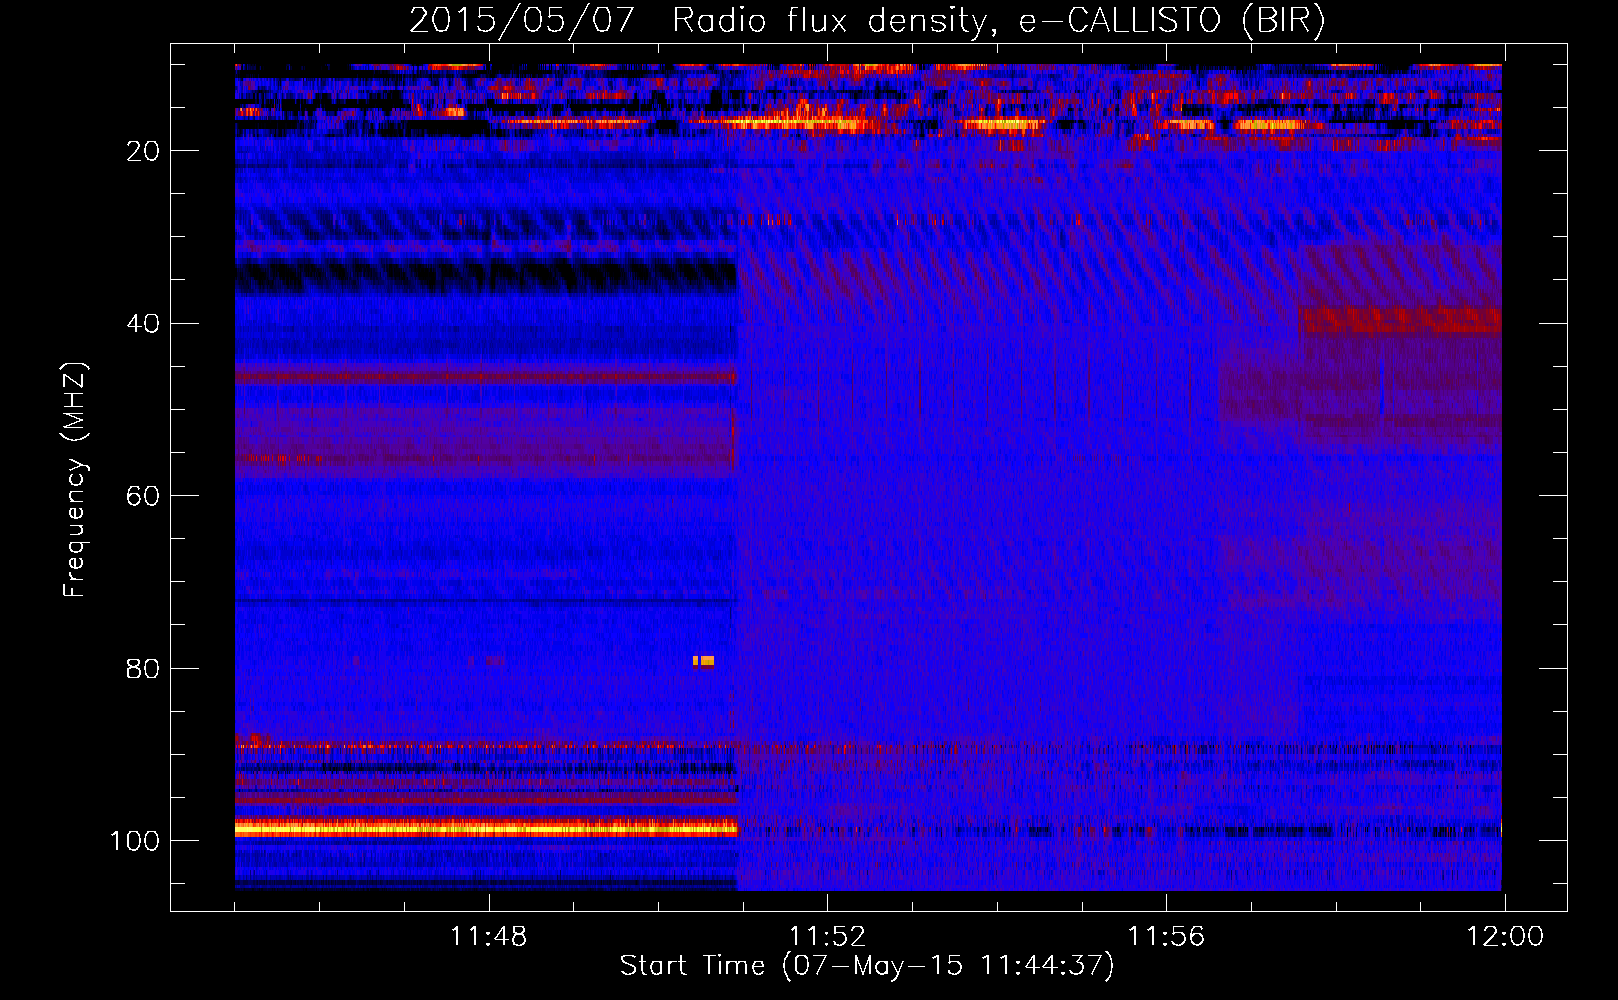Click the '11:56' time tick label

click(1166, 937)
